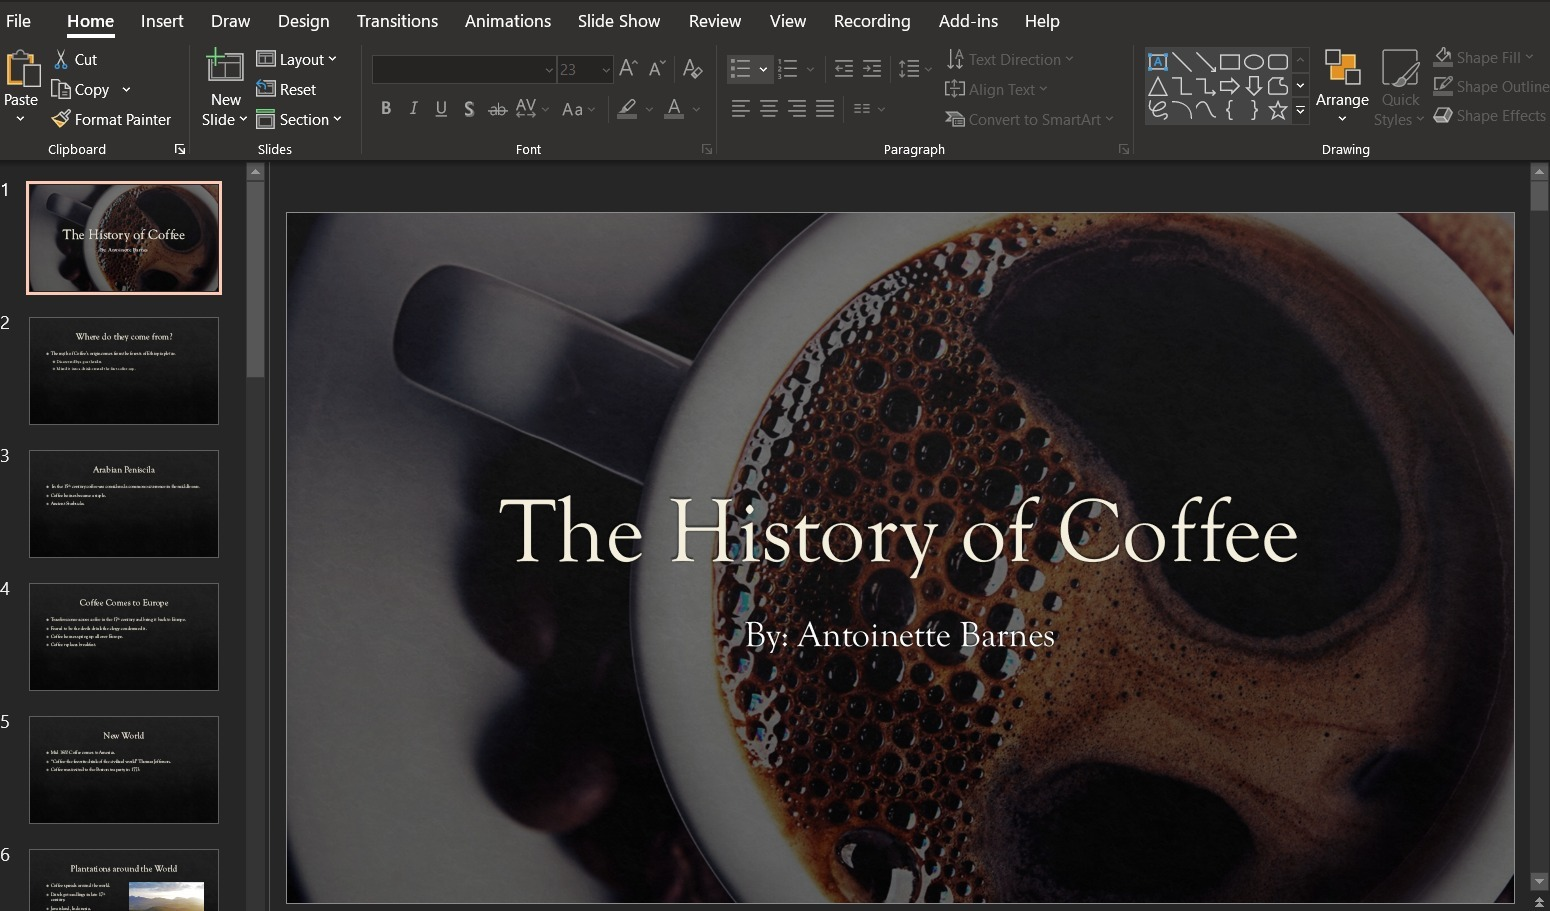Justify the paragraph text
This screenshot has width=1550, height=911.
(824, 109)
